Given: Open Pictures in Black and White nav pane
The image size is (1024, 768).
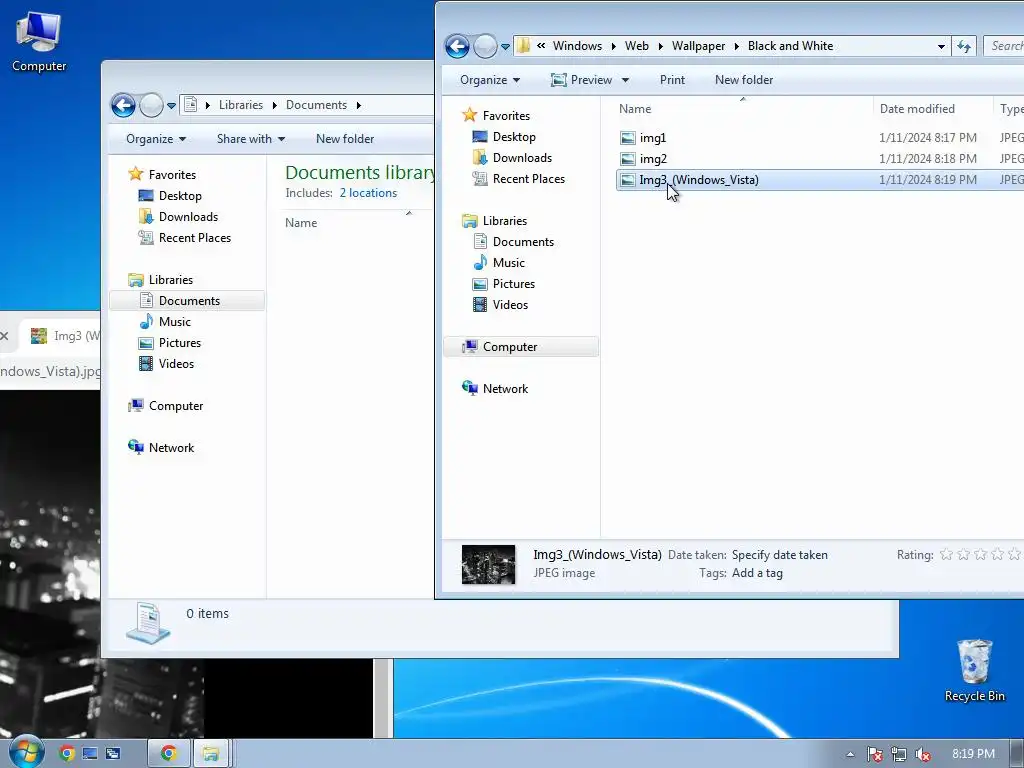Looking at the screenshot, I should coord(514,283).
